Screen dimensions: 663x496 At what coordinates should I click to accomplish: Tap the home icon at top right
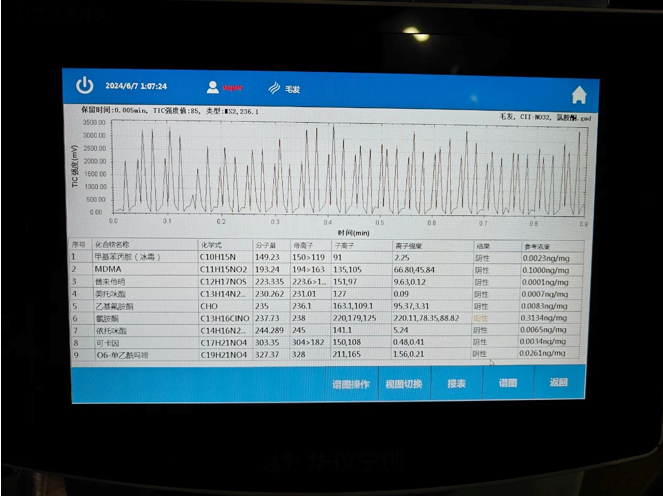pos(578,95)
